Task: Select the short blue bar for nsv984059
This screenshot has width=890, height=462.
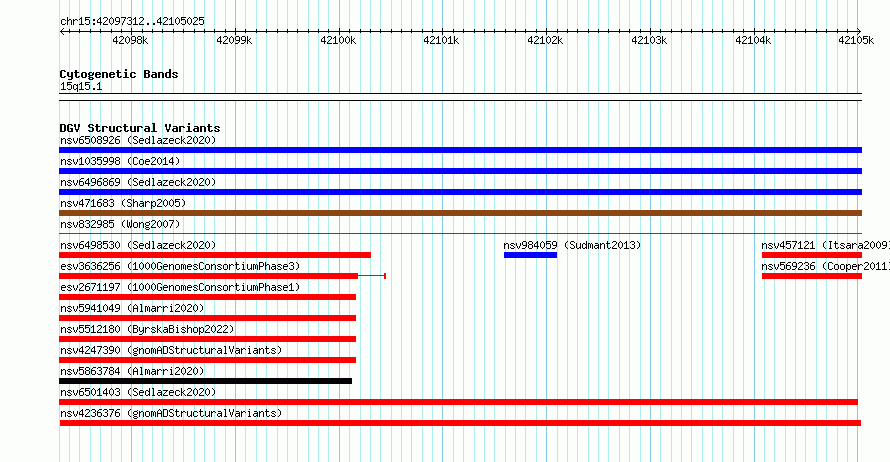Action: 530,255
